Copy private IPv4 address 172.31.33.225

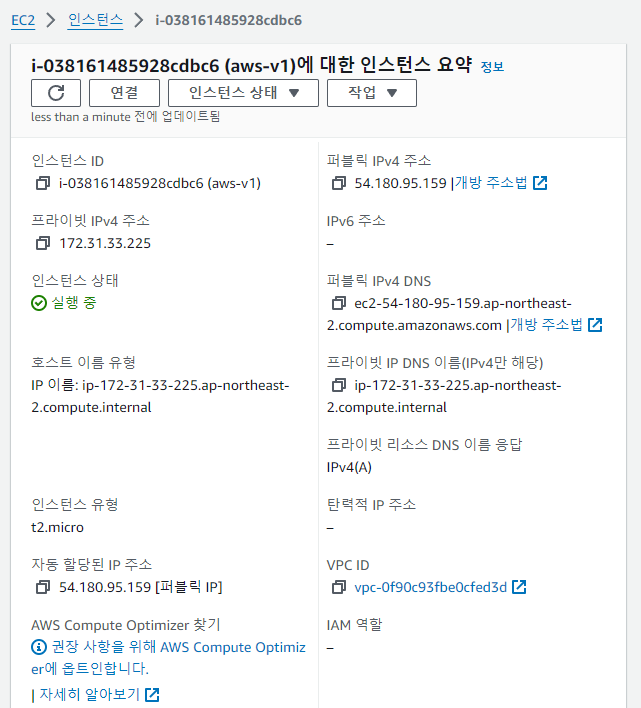(43, 243)
